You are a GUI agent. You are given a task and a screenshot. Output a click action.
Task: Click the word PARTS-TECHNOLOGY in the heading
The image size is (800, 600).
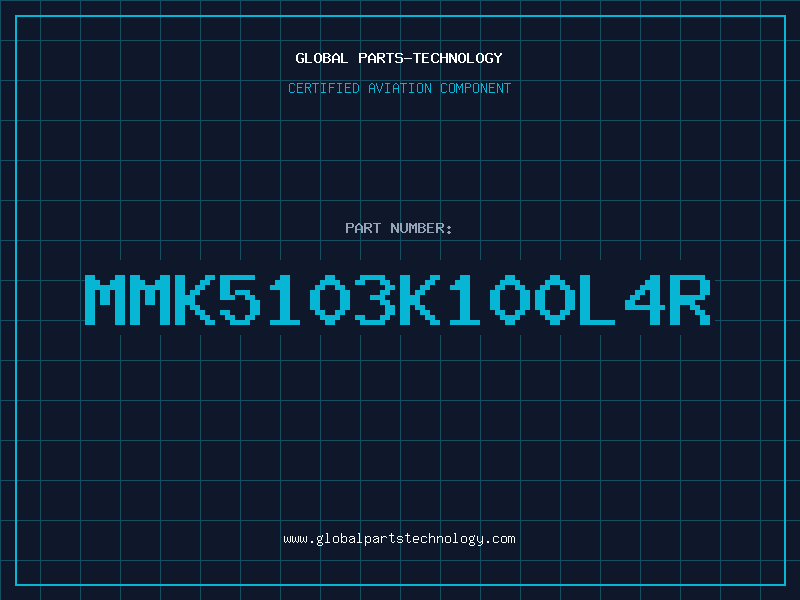click(431, 58)
